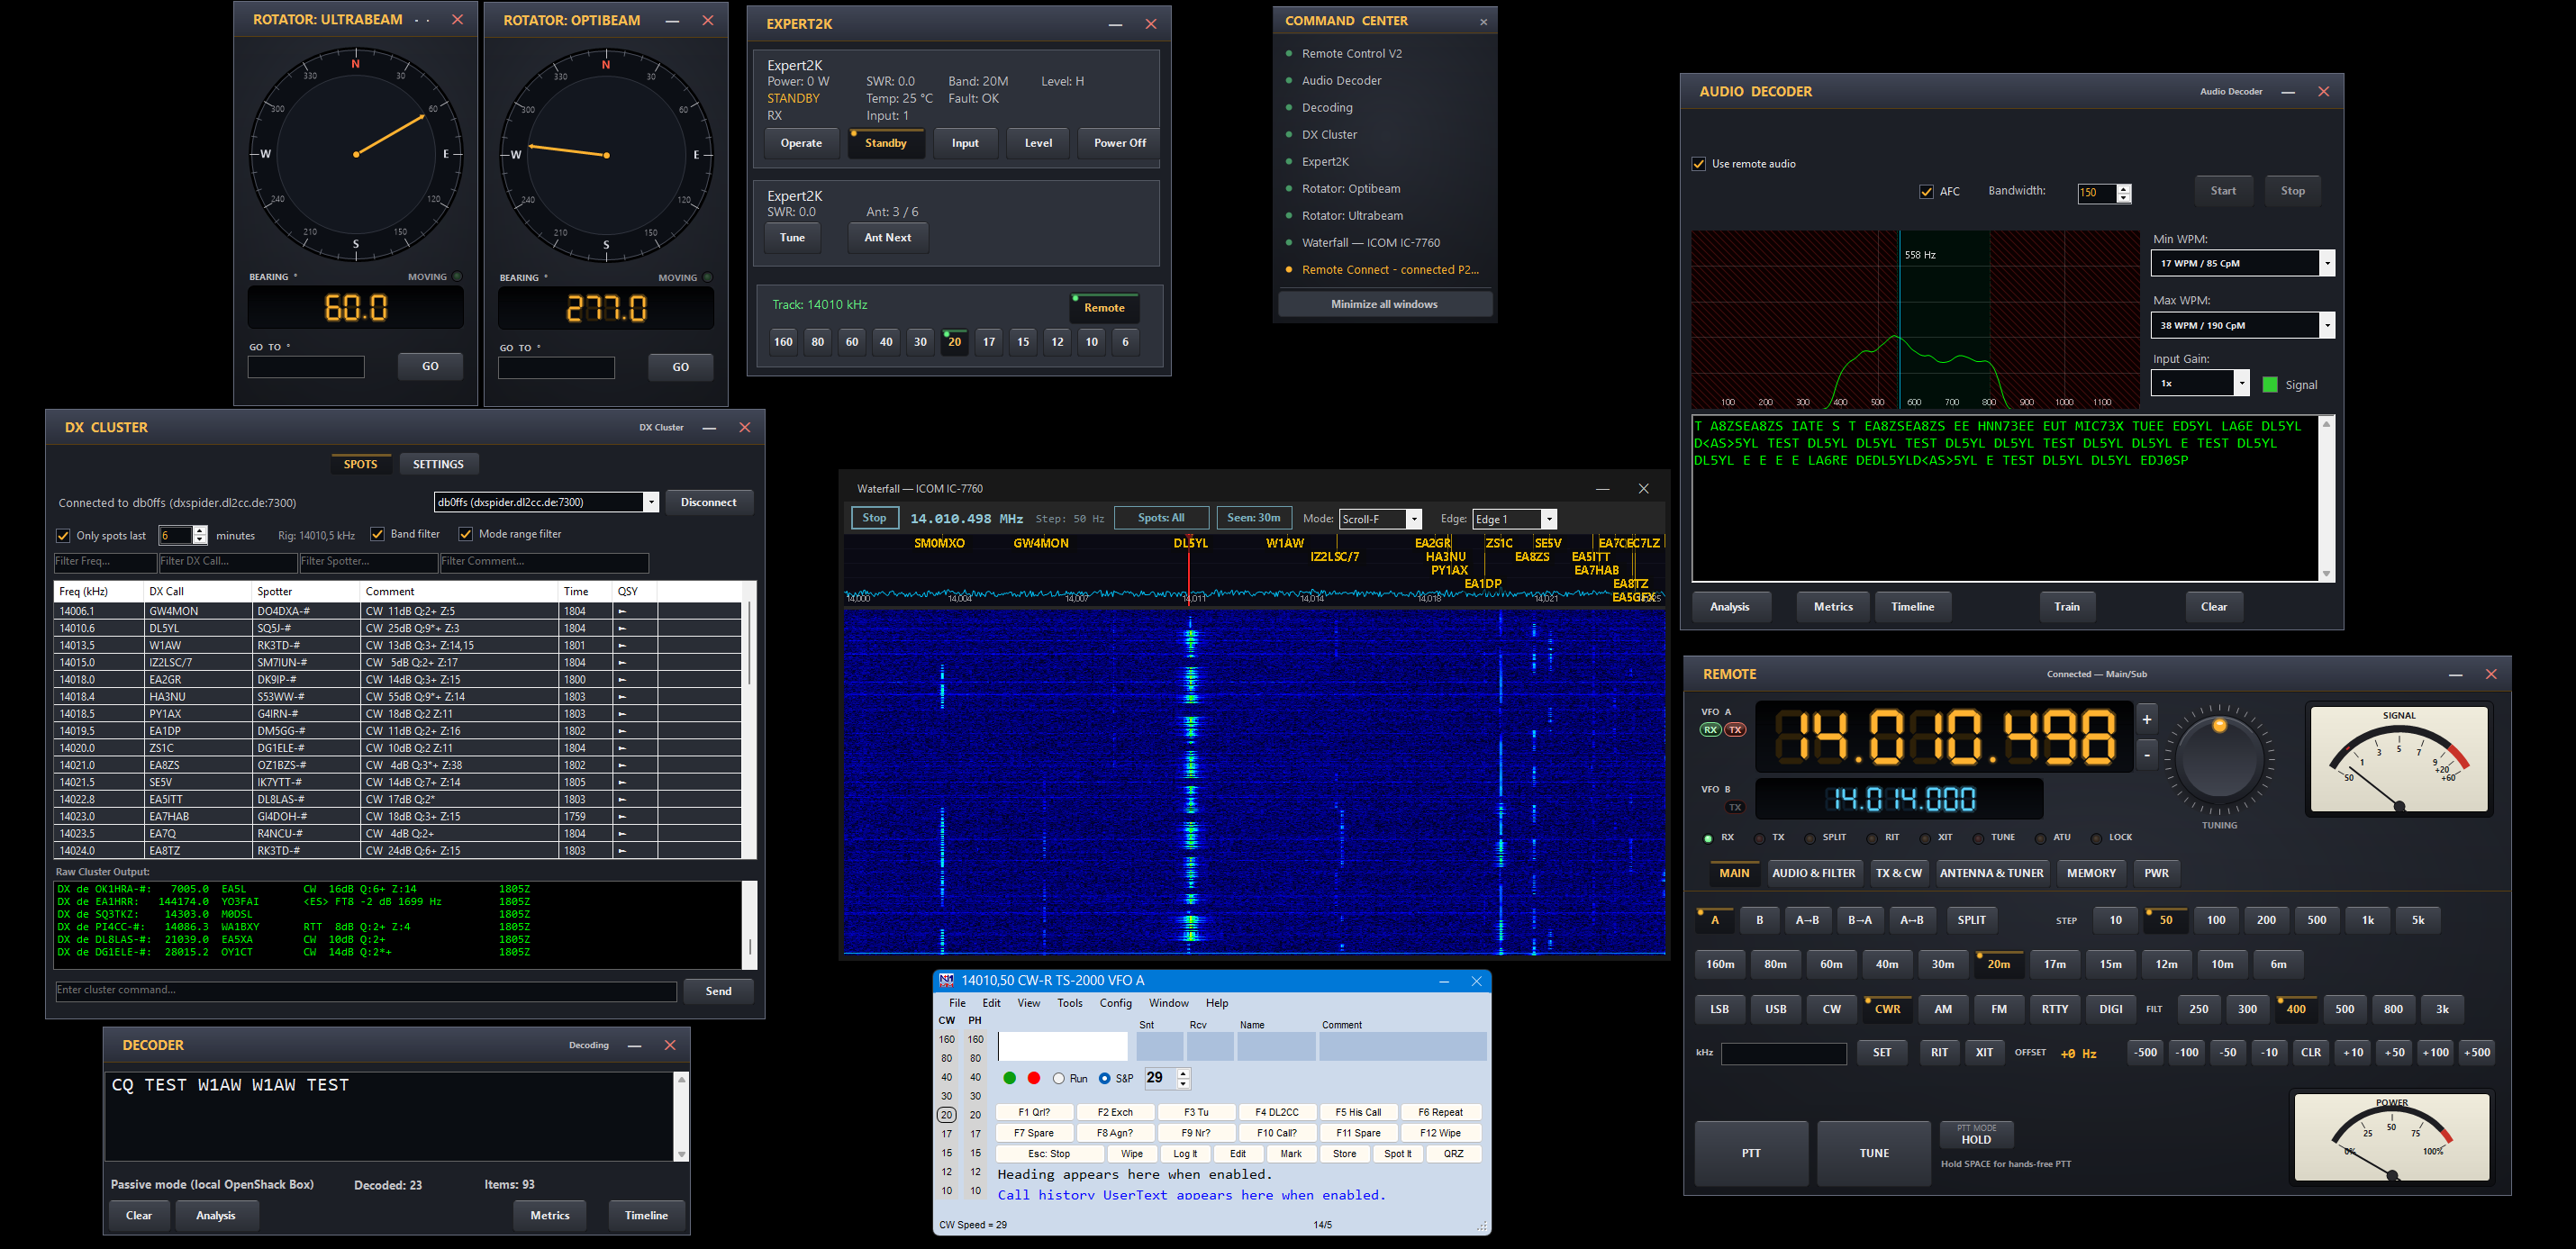Viewport: 2576px width, 1249px height.
Task: Open the Config menu in N1MM
Action: pyautogui.click(x=1116, y=1003)
